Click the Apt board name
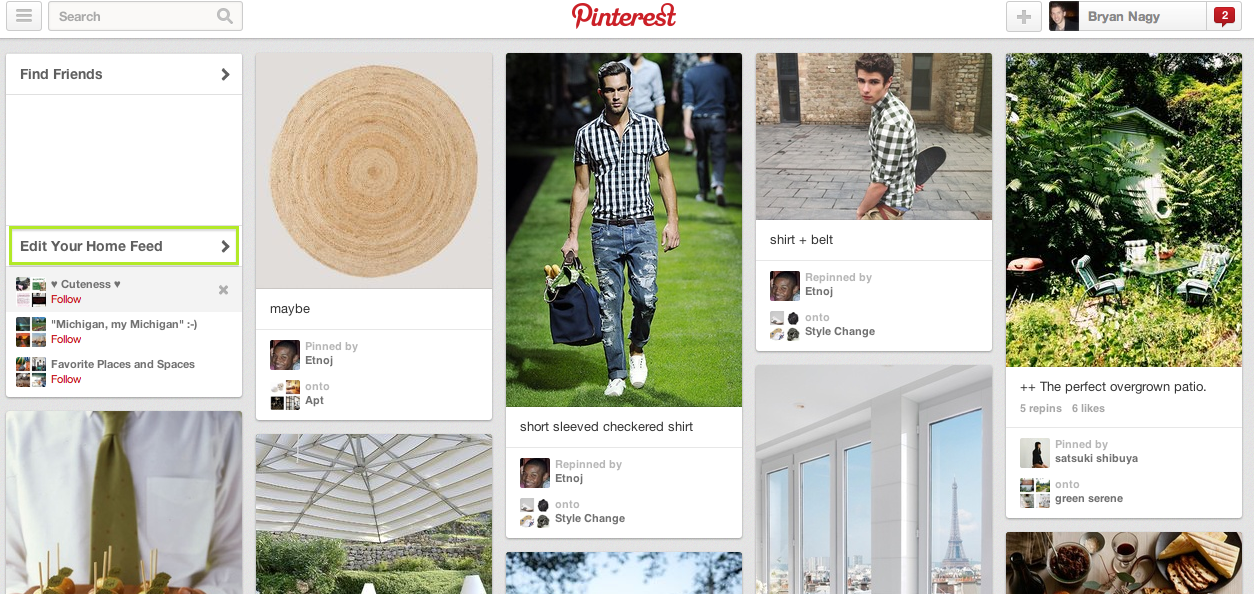1254x594 pixels. point(314,400)
